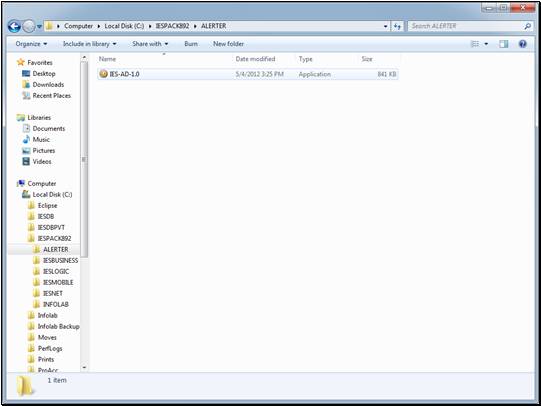Screen dimensions: 541x406
Task: Open the Downloads folder in Favorites
Action: (x=48, y=85)
